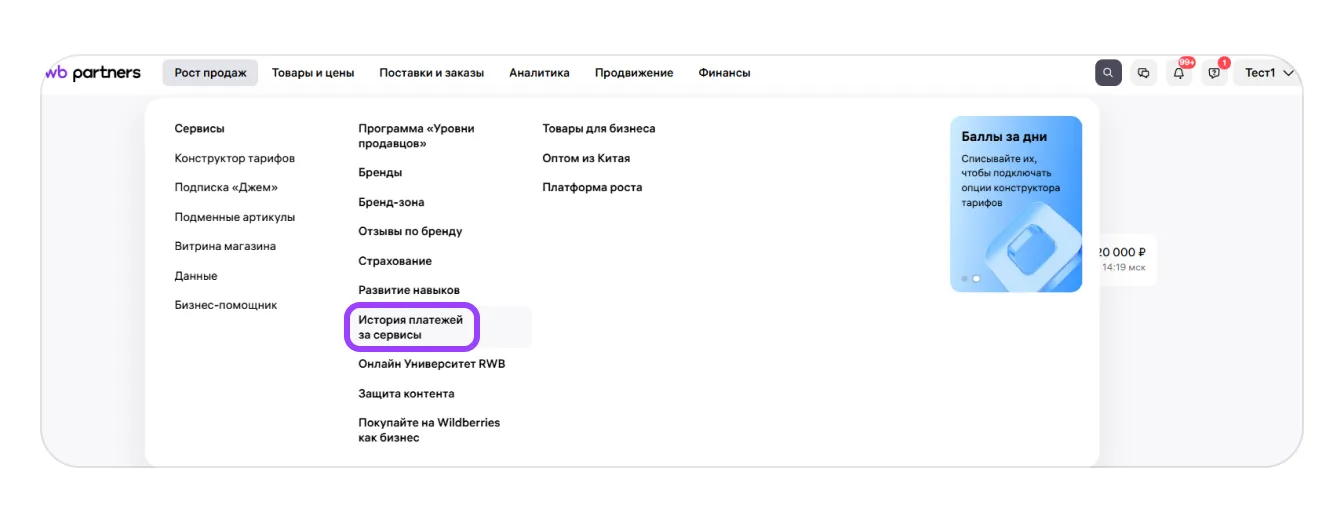This screenshot has width=1344, height=522.
Task: Go to Оптом из Китая
Action: point(586,158)
